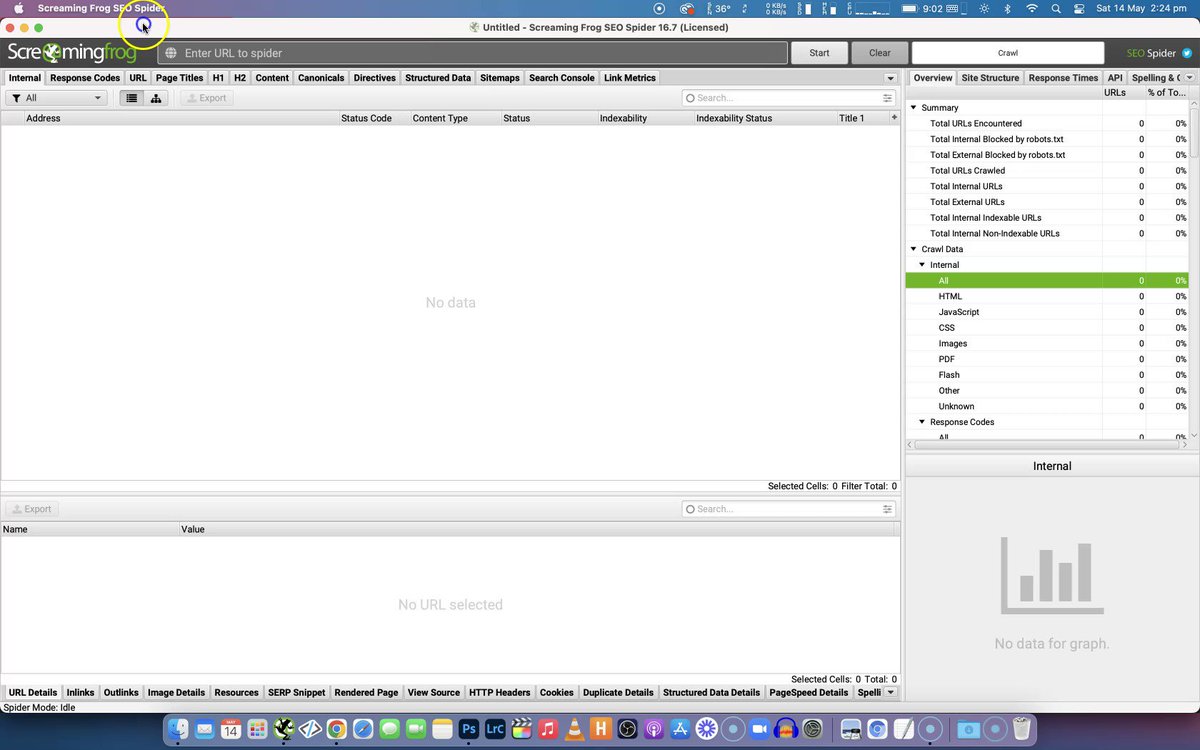Launch Zoom from the dock
1200x750 pixels.
click(760, 729)
